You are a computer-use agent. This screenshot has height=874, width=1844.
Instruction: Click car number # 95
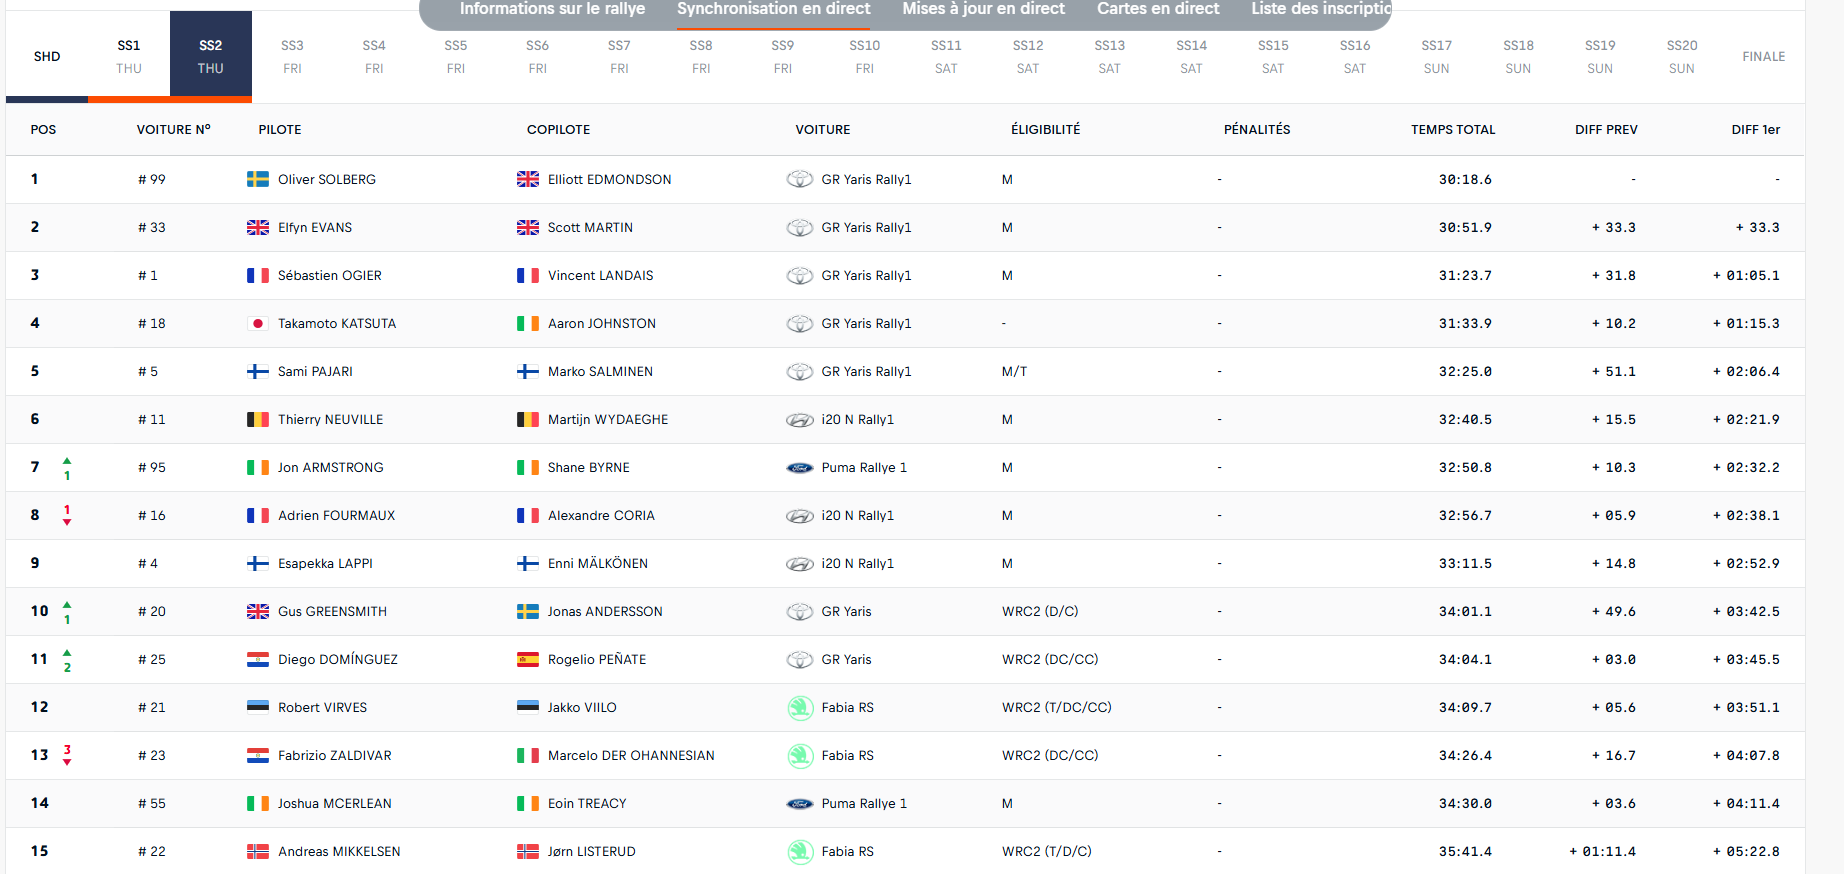[152, 468]
